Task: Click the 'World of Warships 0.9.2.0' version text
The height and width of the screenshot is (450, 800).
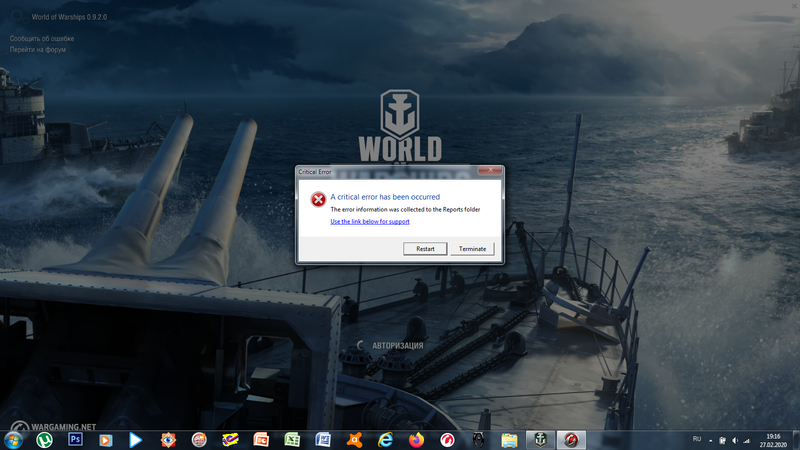Action: [x=69, y=17]
